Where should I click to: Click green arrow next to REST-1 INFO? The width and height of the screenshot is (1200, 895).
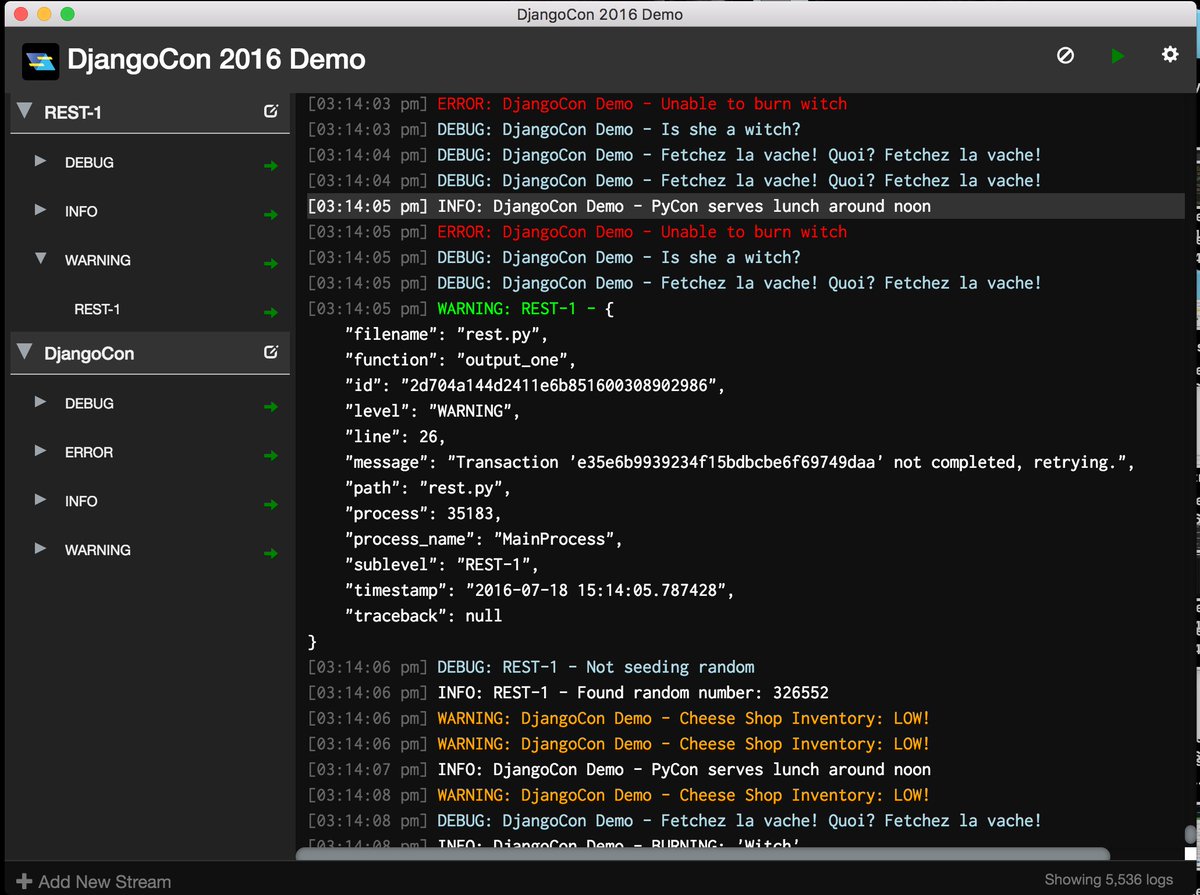270,215
